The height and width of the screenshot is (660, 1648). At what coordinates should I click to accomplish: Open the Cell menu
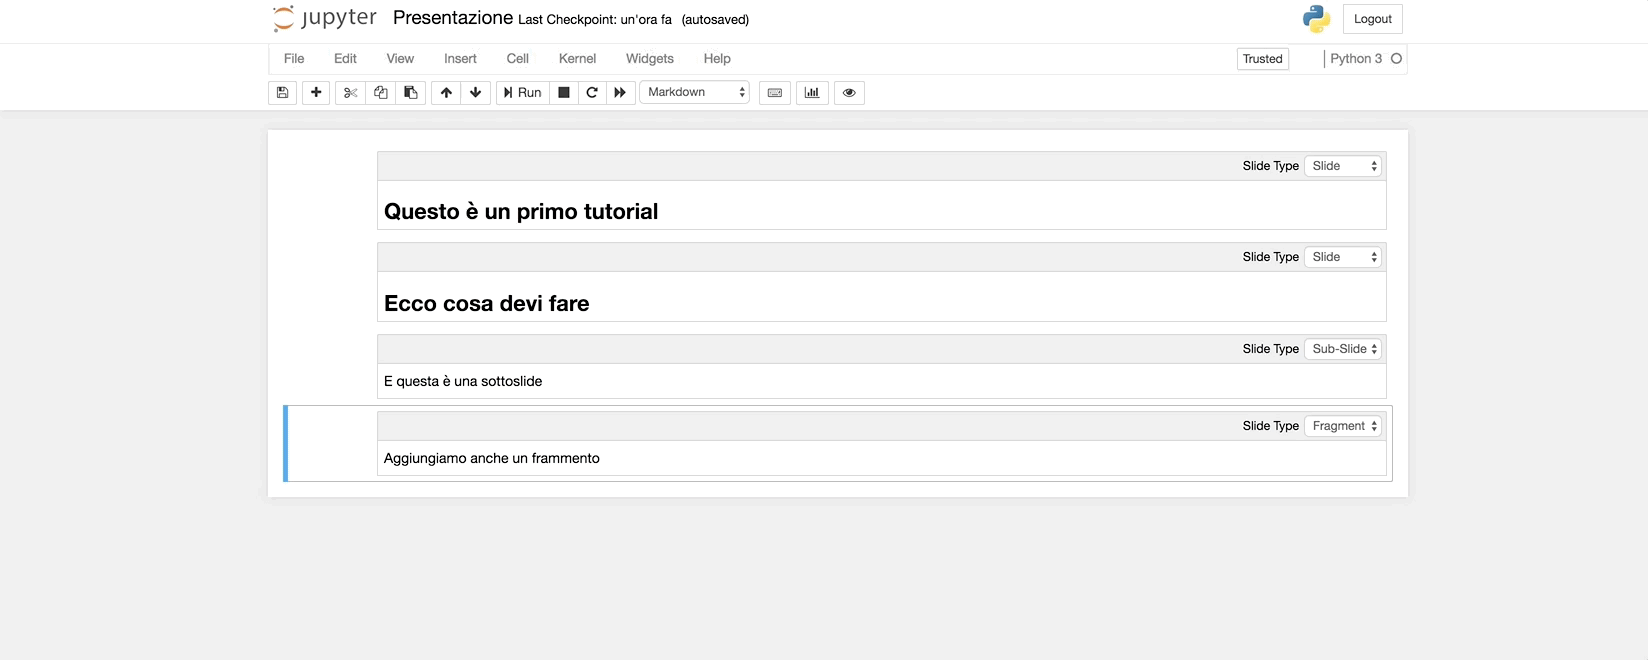[517, 59]
